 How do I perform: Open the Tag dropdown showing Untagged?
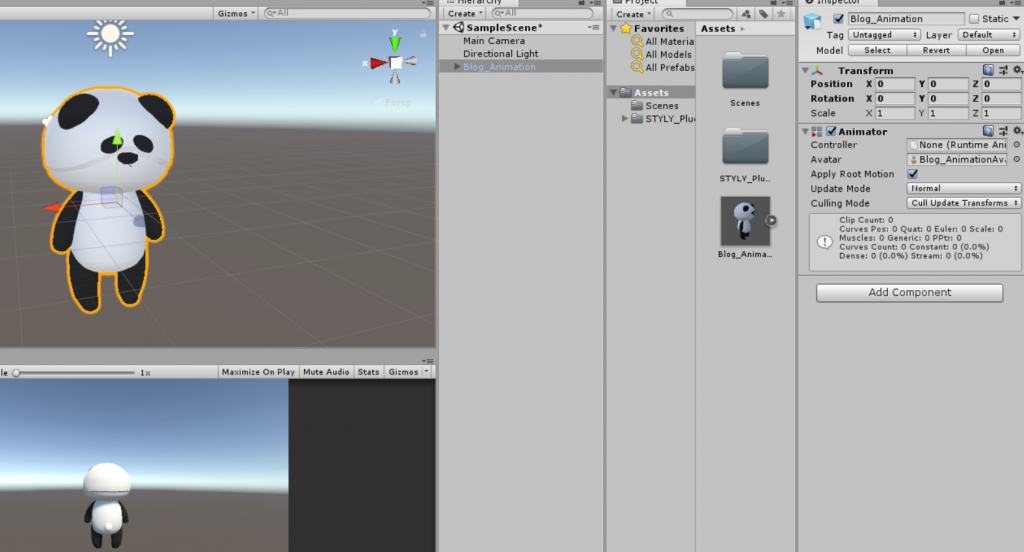[x=884, y=35]
